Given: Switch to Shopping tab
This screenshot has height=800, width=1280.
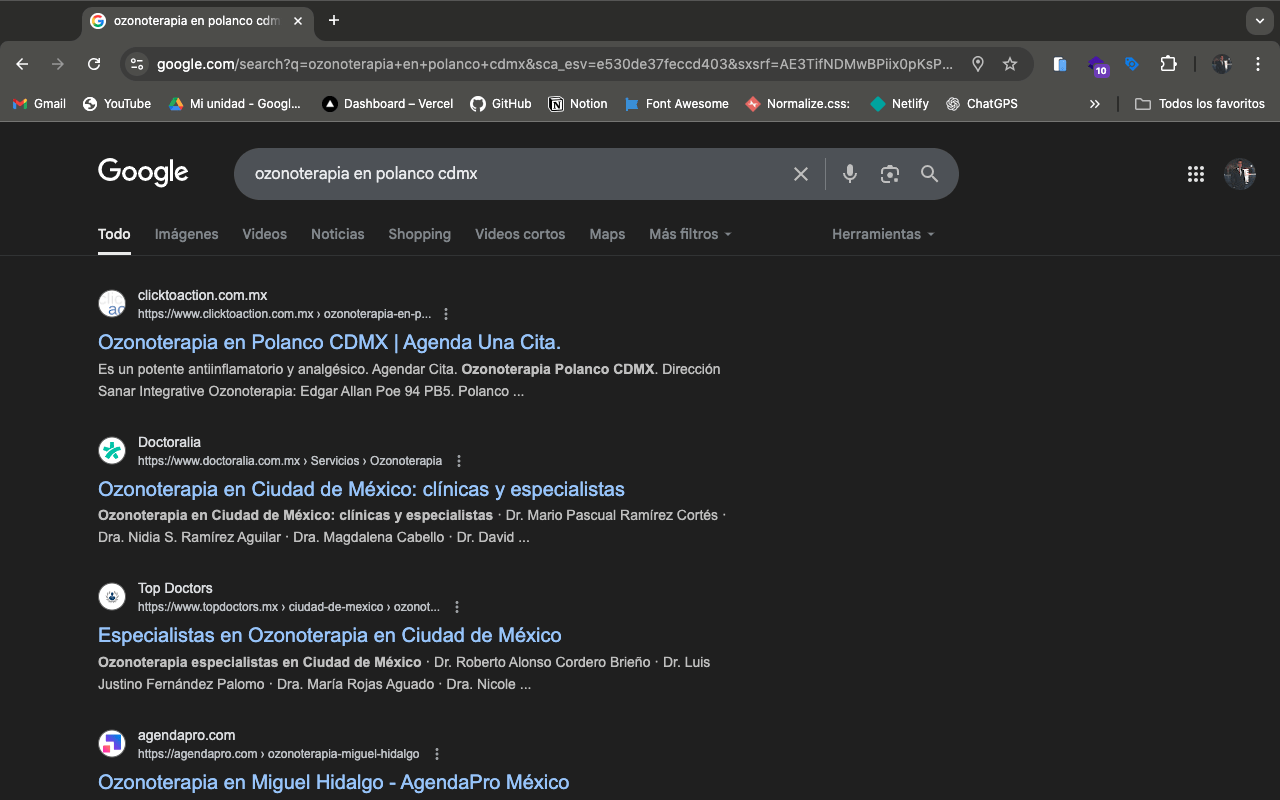Looking at the screenshot, I should pyautogui.click(x=419, y=234).
